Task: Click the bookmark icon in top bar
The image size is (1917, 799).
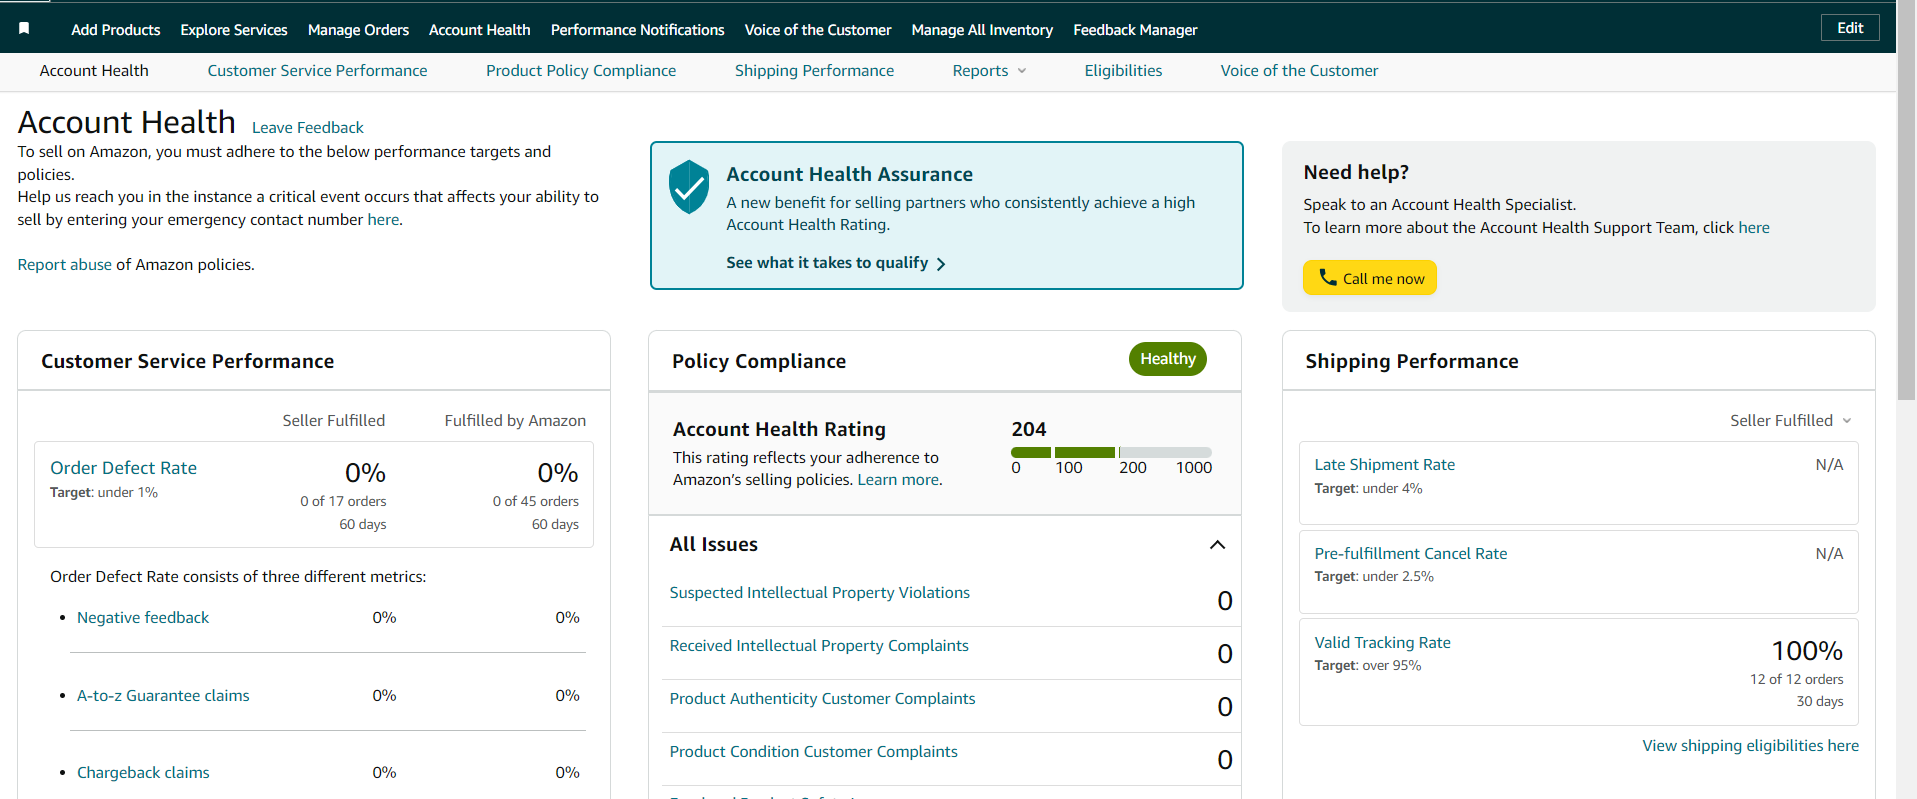Action: pyautogui.click(x=24, y=28)
